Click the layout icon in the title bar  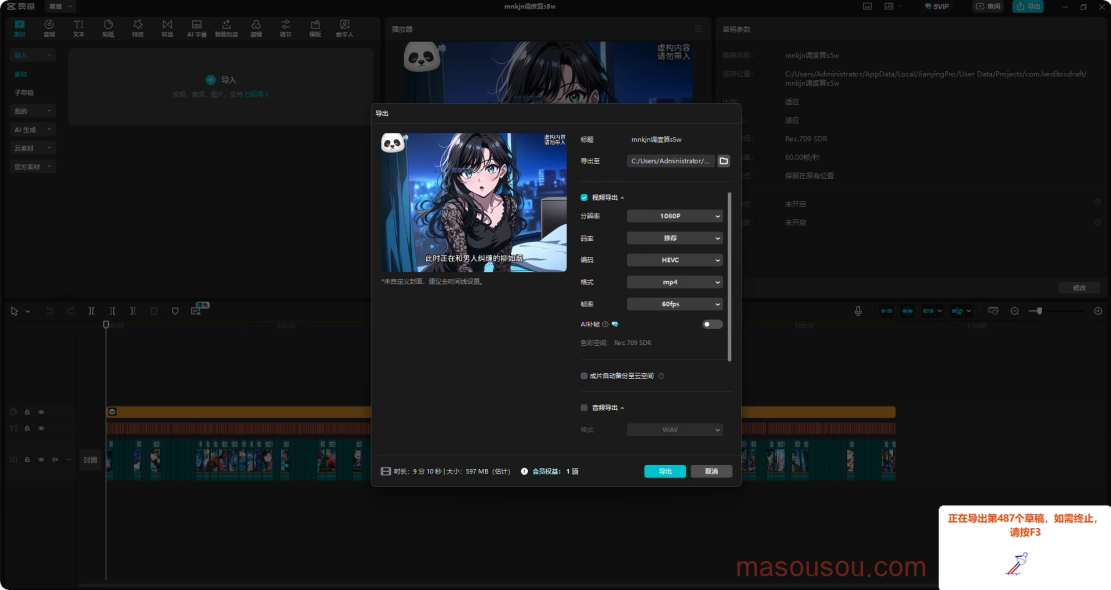(889, 6)
